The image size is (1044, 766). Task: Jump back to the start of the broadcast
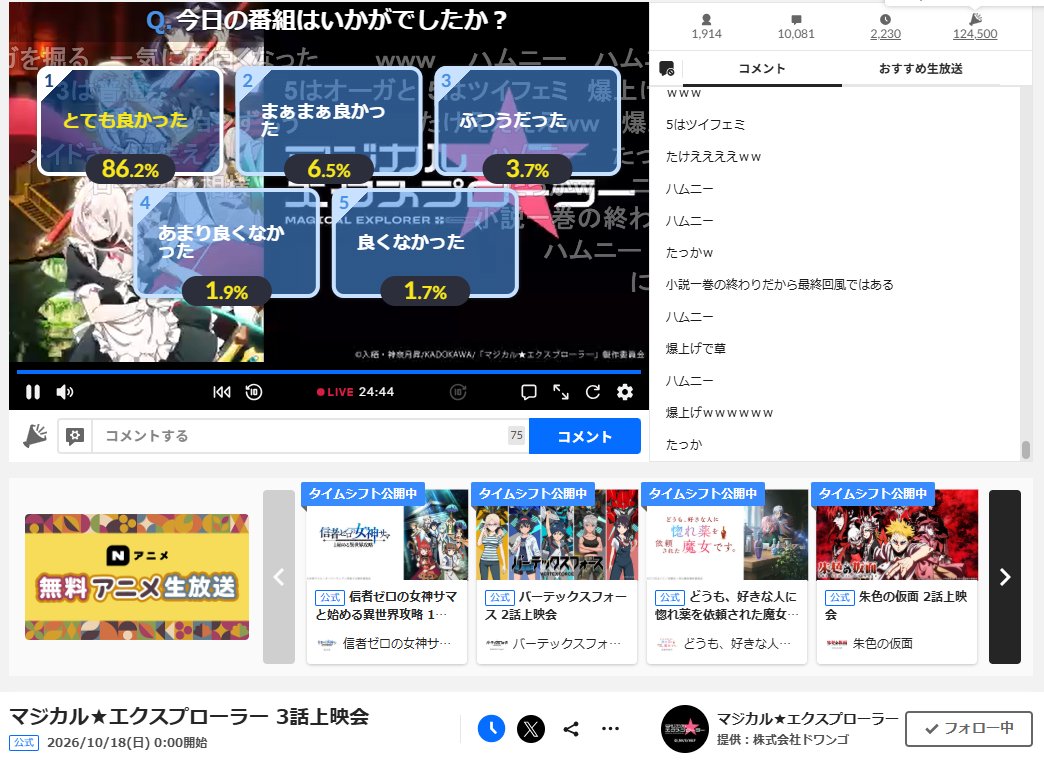pos(222,392)
